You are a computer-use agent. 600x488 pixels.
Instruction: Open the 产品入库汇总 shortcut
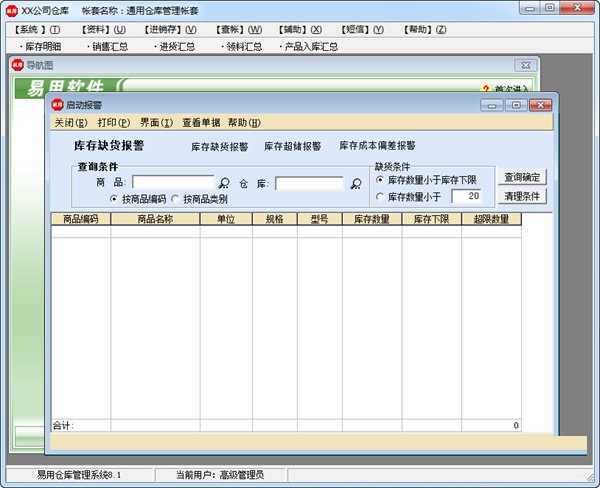click(309, 47)
